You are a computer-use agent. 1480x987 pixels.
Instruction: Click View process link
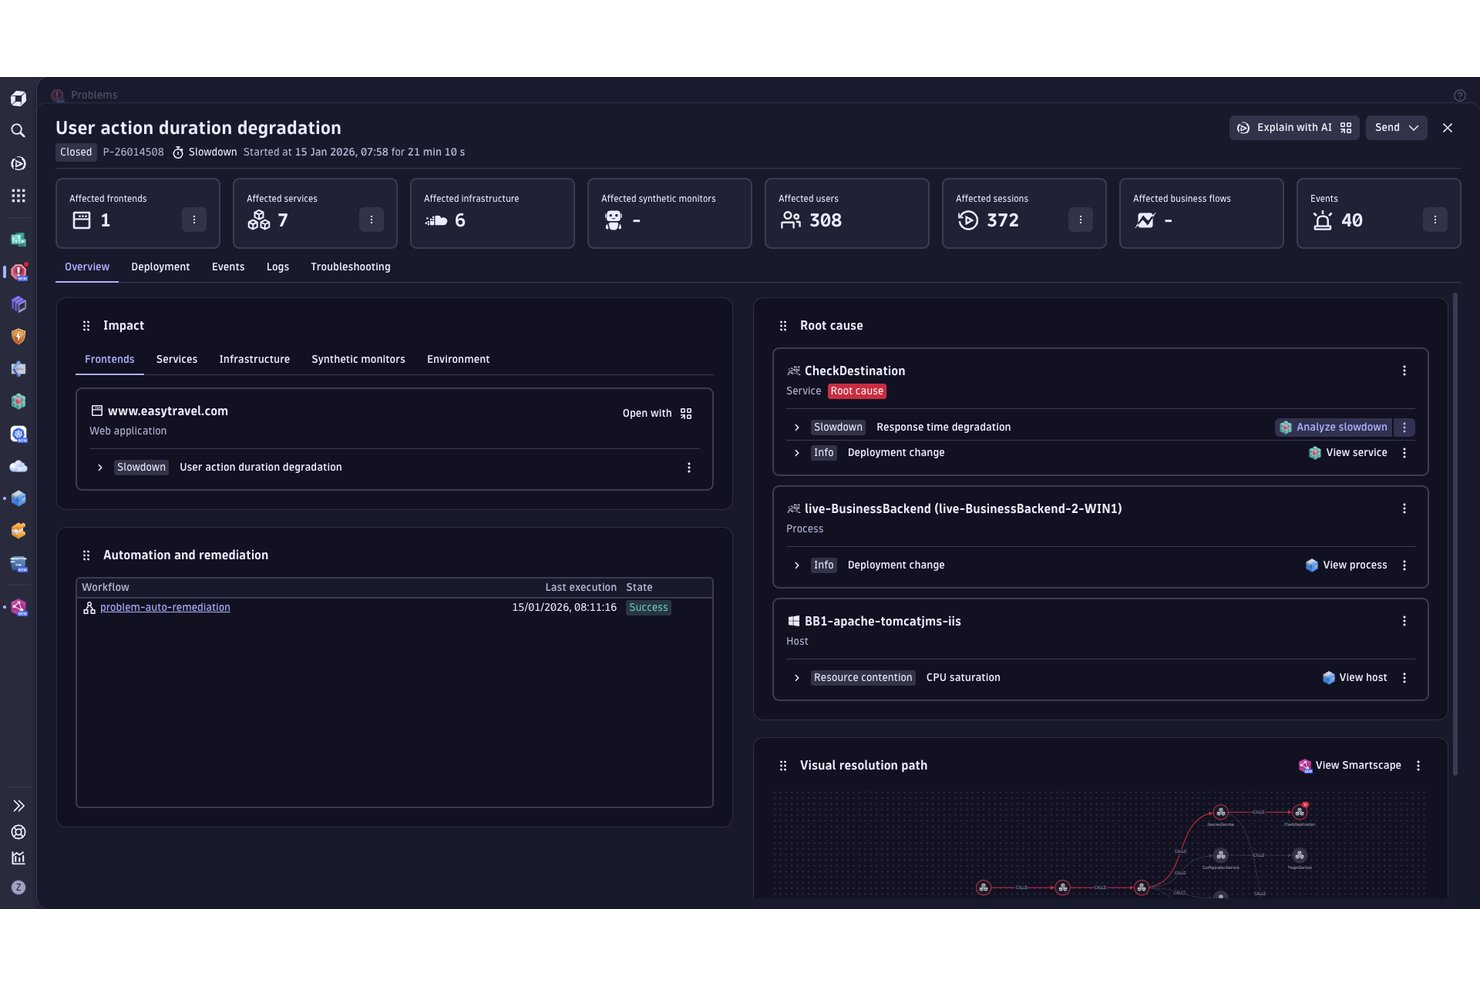click(x=1346, y=565)
